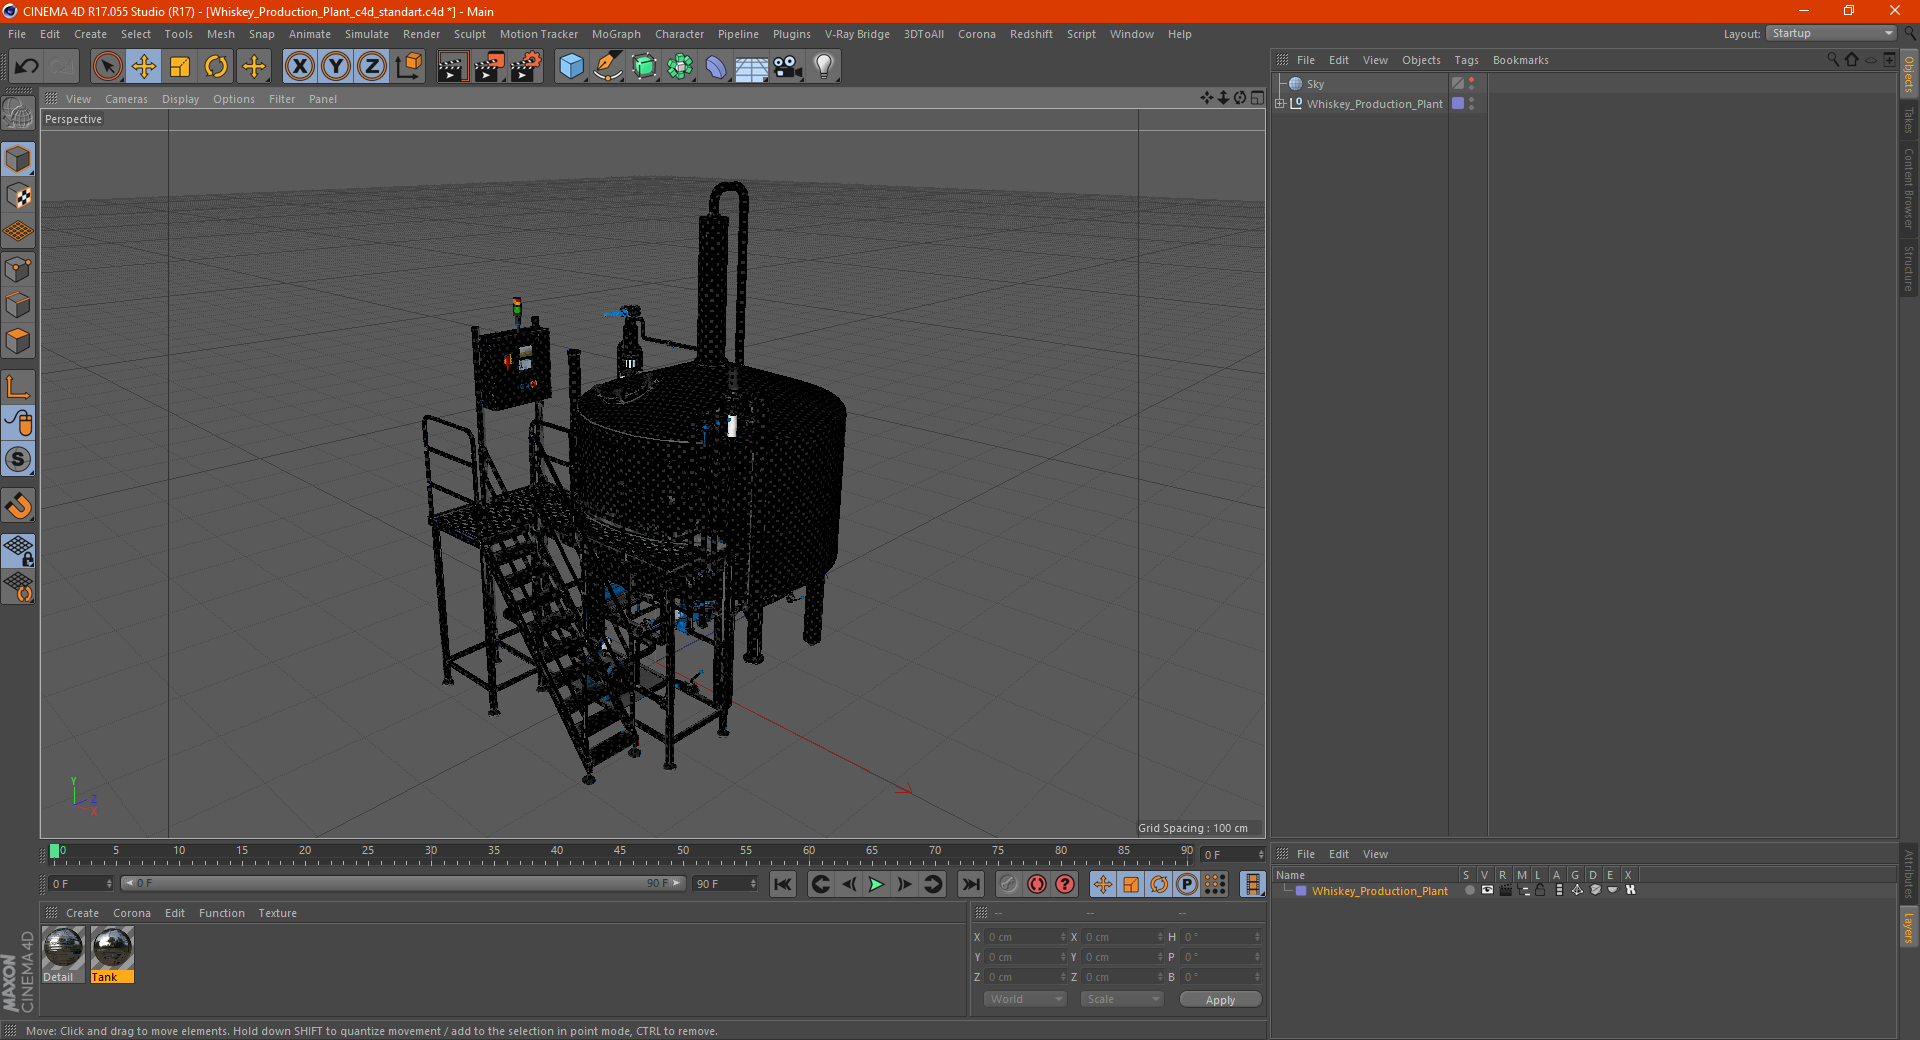Open the Simulate menu
1920x1040 pixels.
click(367, 34)
